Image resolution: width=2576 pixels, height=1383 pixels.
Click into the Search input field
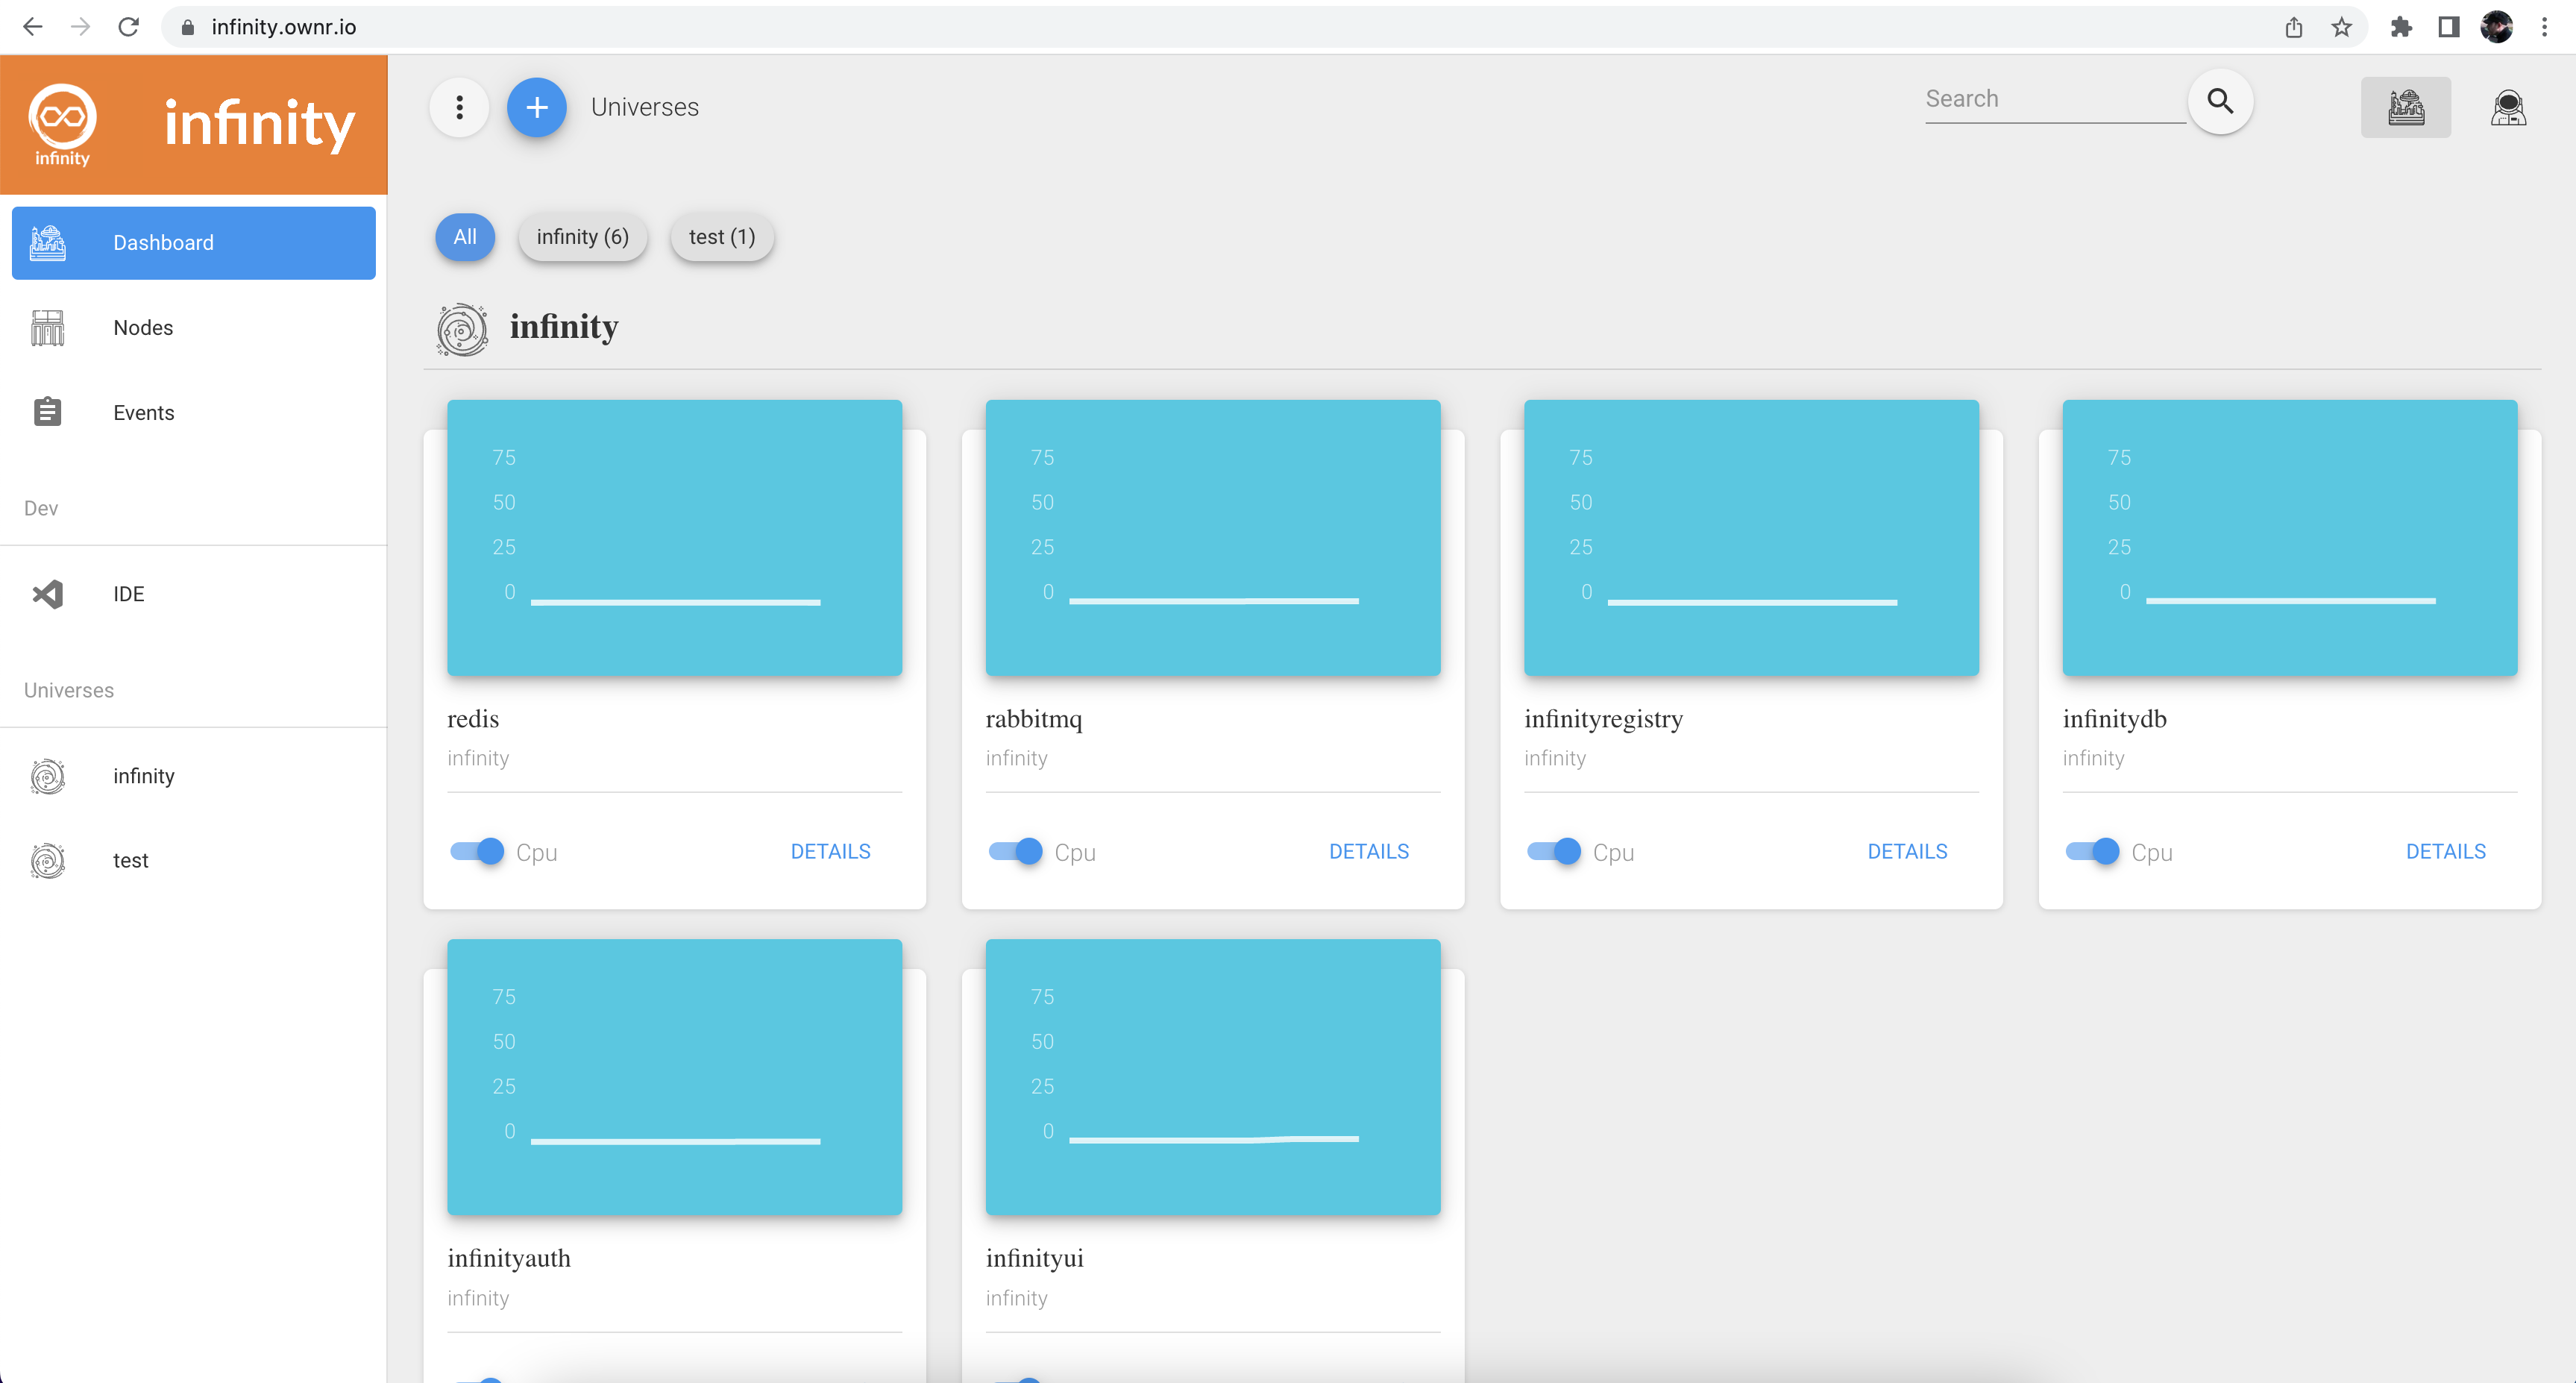[2052, 100]
